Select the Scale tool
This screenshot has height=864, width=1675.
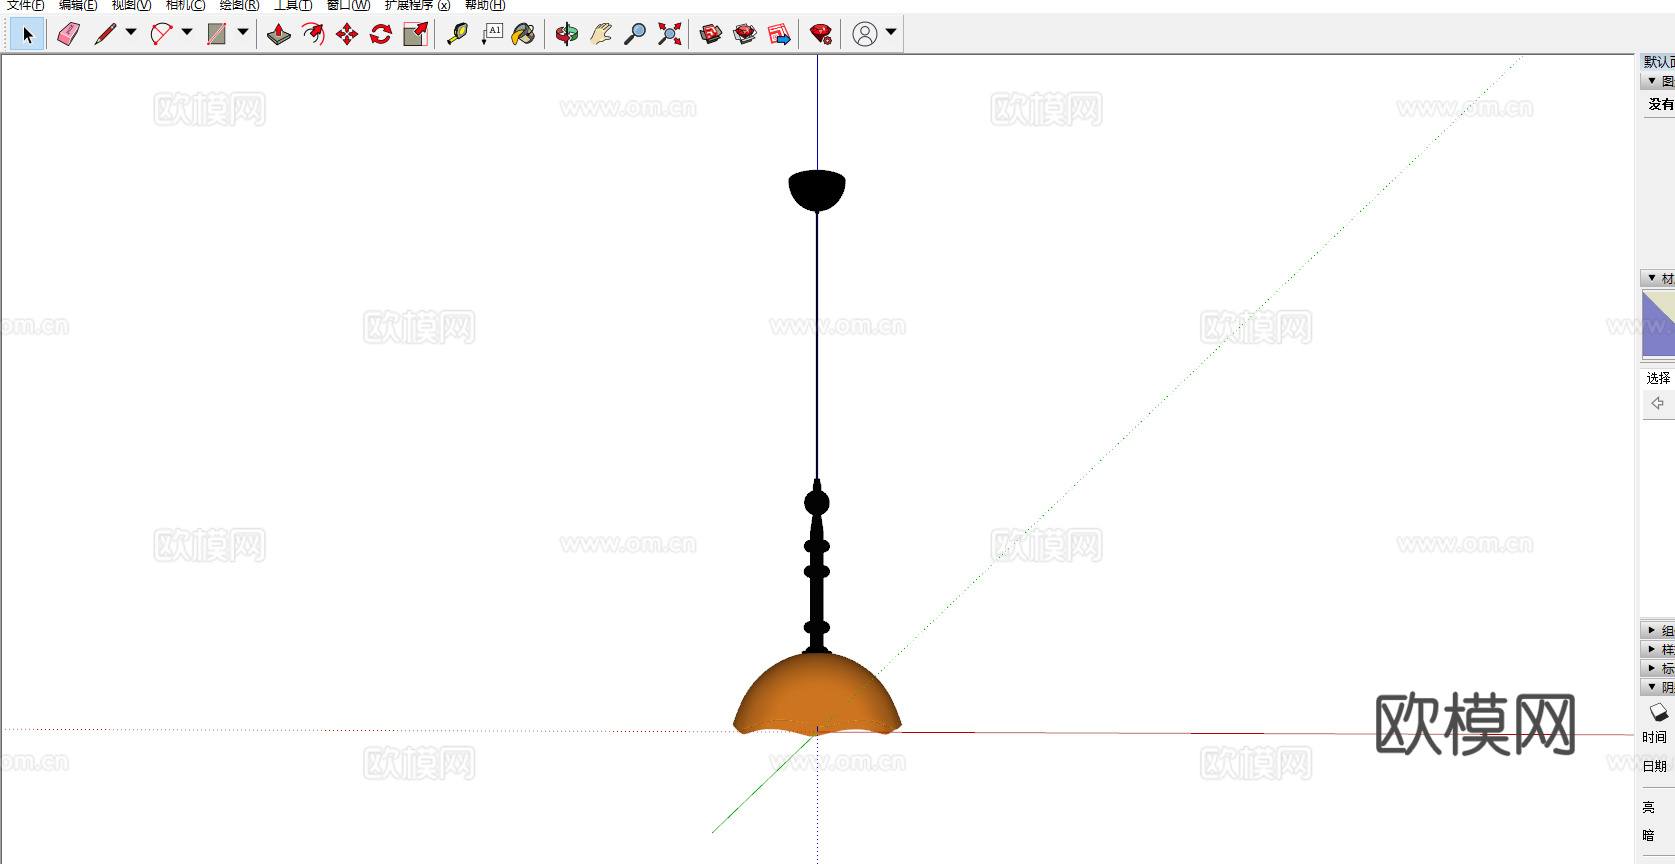(415, 35)
